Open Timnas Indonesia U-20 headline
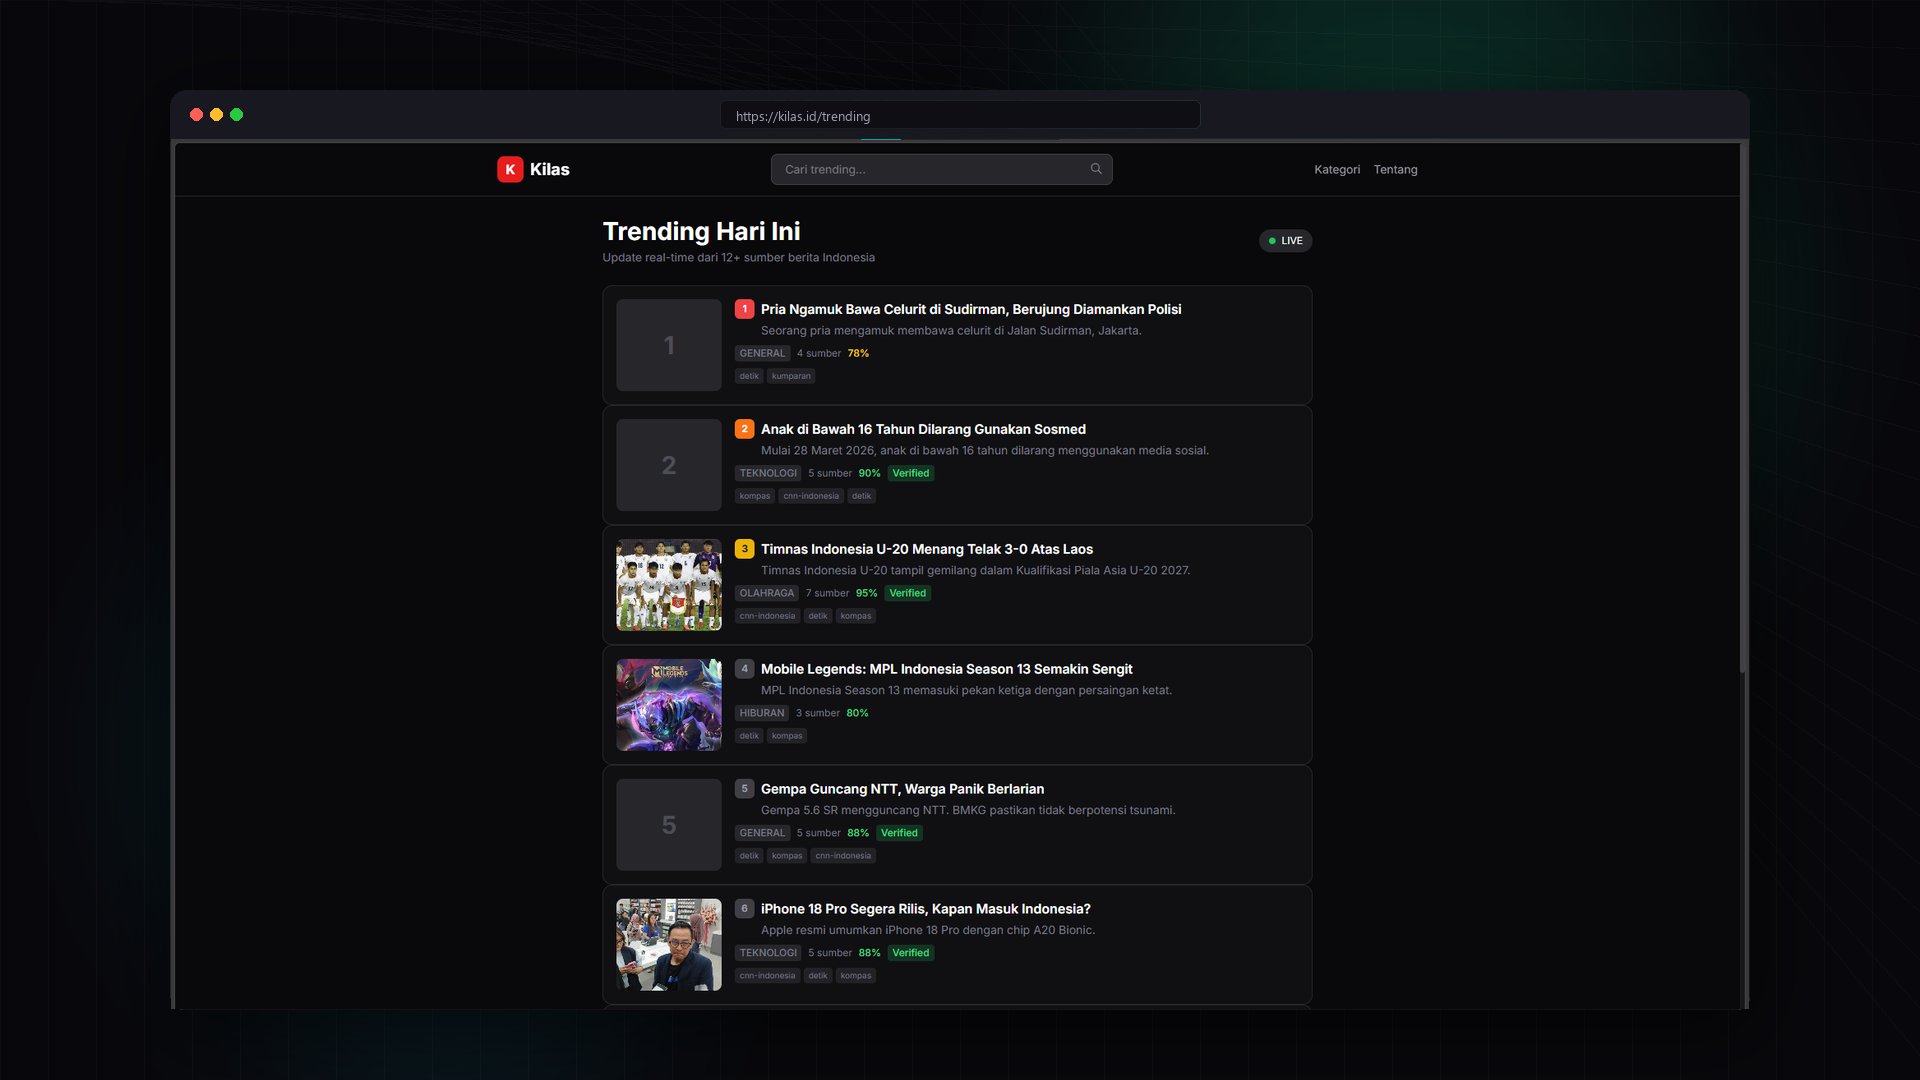Image resolution: width=1920 pixels, height=1080 pixels. click(x=927, y=549)
